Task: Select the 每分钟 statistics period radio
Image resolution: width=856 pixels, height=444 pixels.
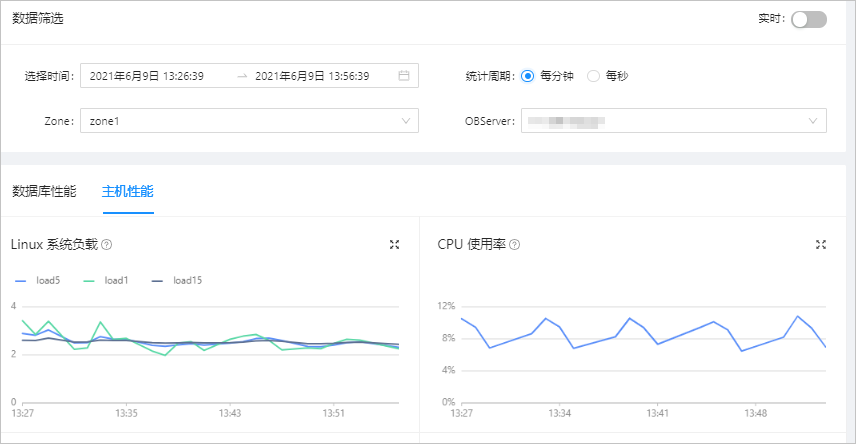Action: (527, 76)
